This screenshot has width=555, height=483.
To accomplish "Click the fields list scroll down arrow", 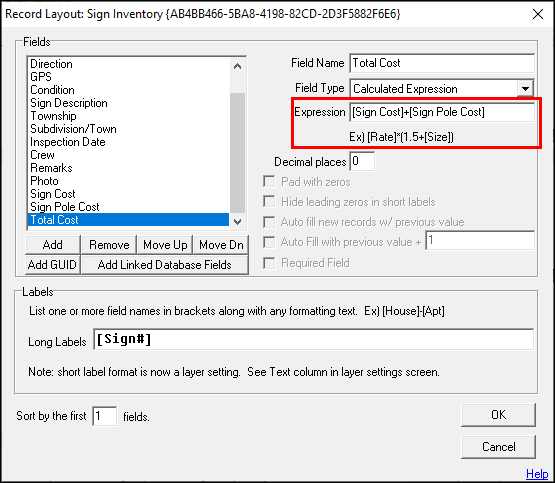I will pyautogui.click(x=238, y=222).
